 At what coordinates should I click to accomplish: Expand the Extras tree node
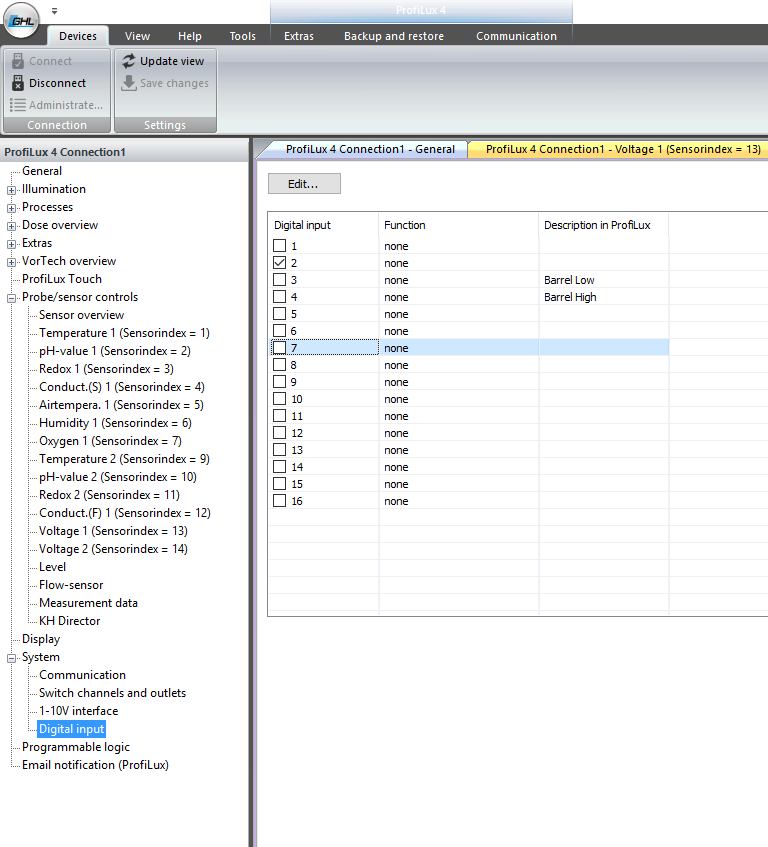11,244
